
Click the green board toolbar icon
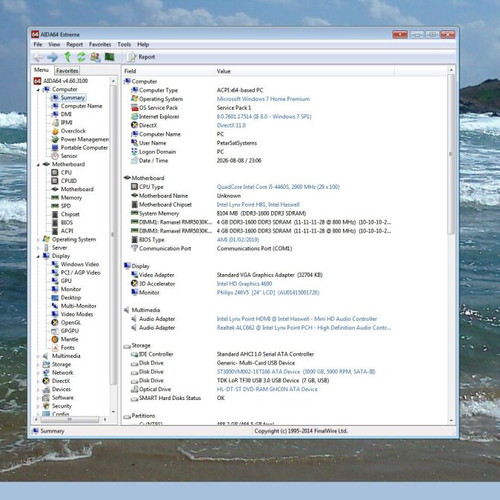point(110,57)
